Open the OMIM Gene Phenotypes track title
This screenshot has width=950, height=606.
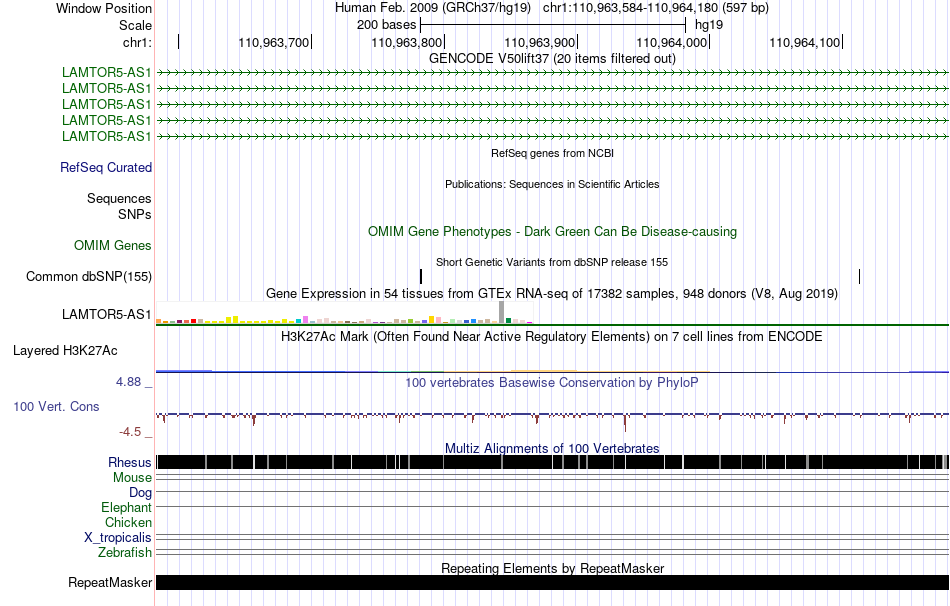(552, 231)
